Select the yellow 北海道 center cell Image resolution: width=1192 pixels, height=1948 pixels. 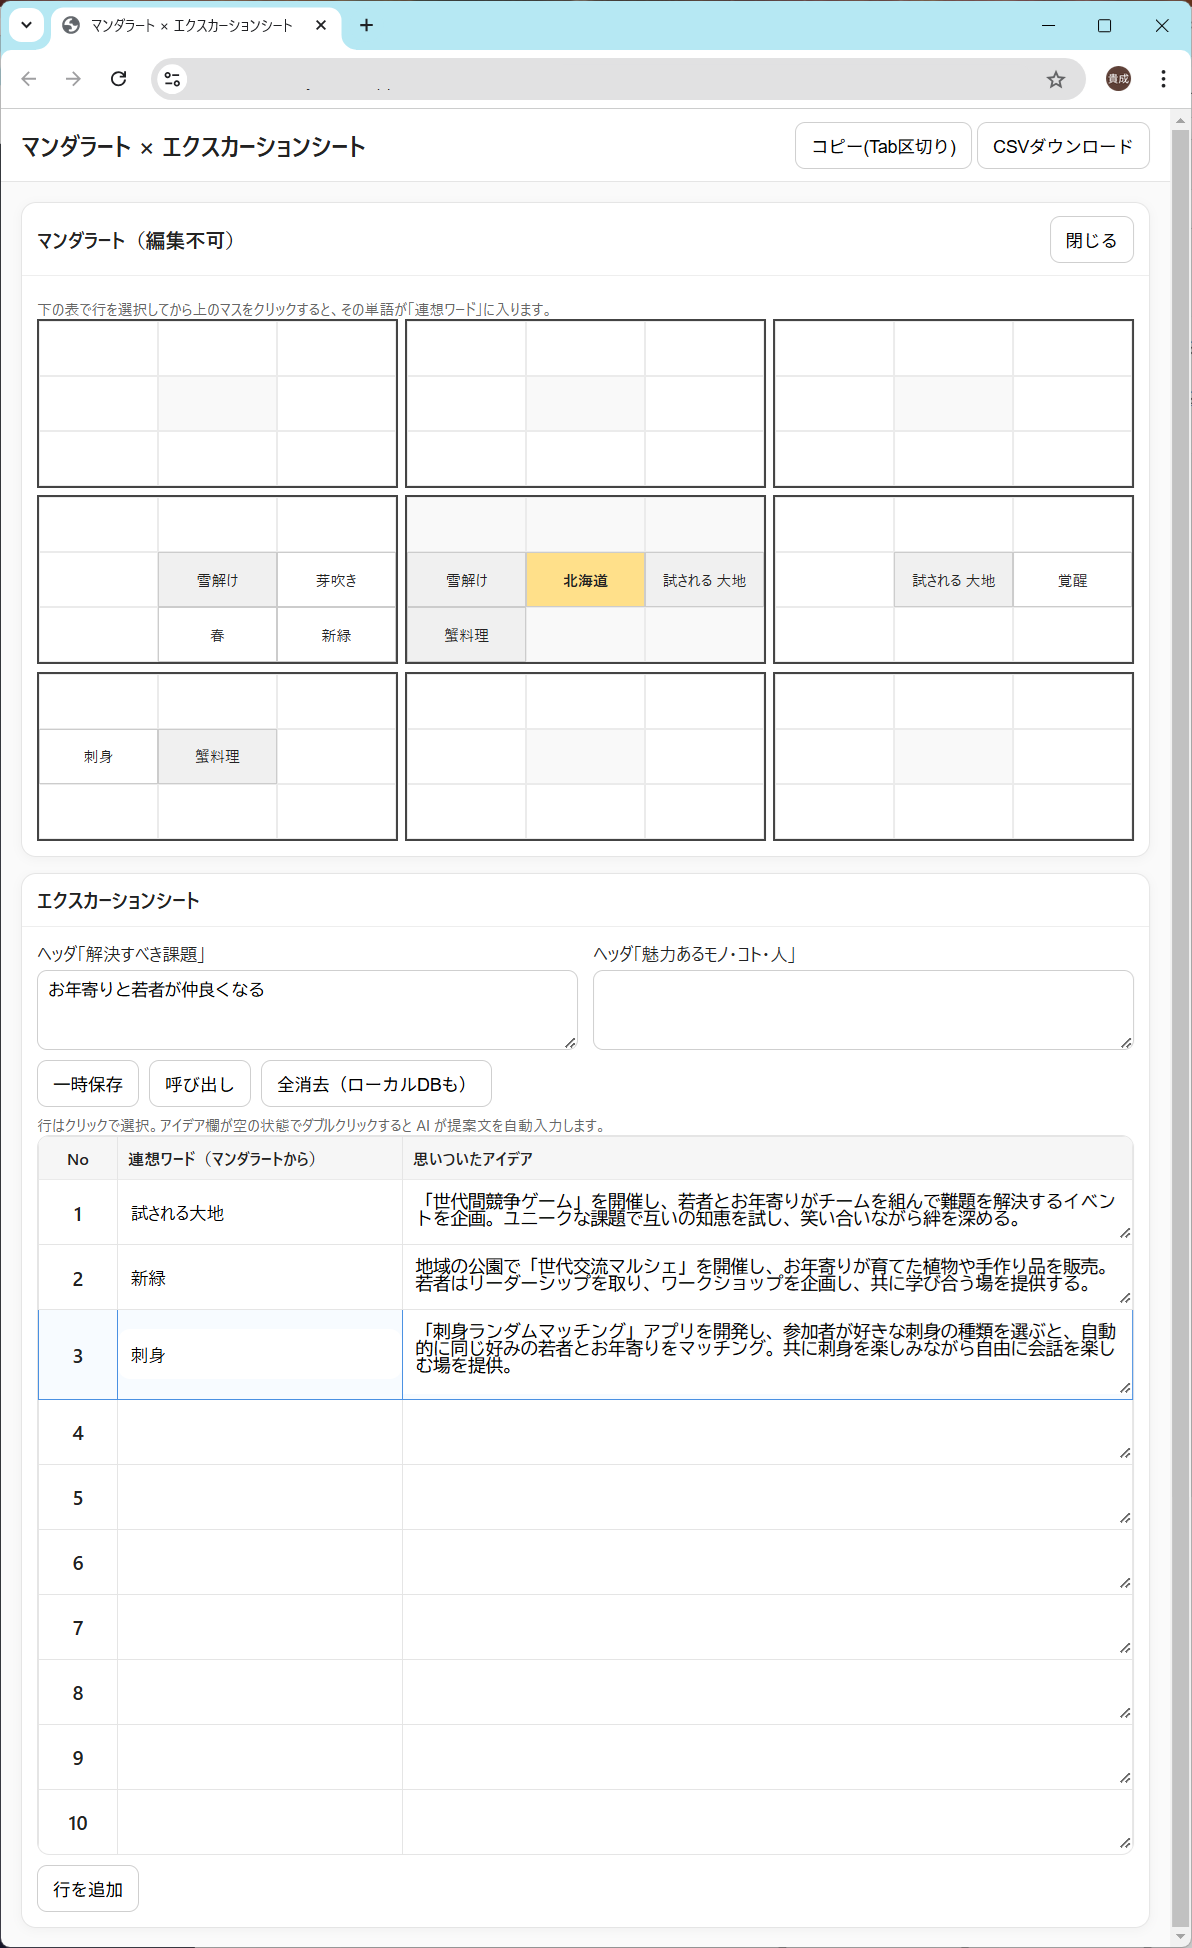click(x=585, y=581)
